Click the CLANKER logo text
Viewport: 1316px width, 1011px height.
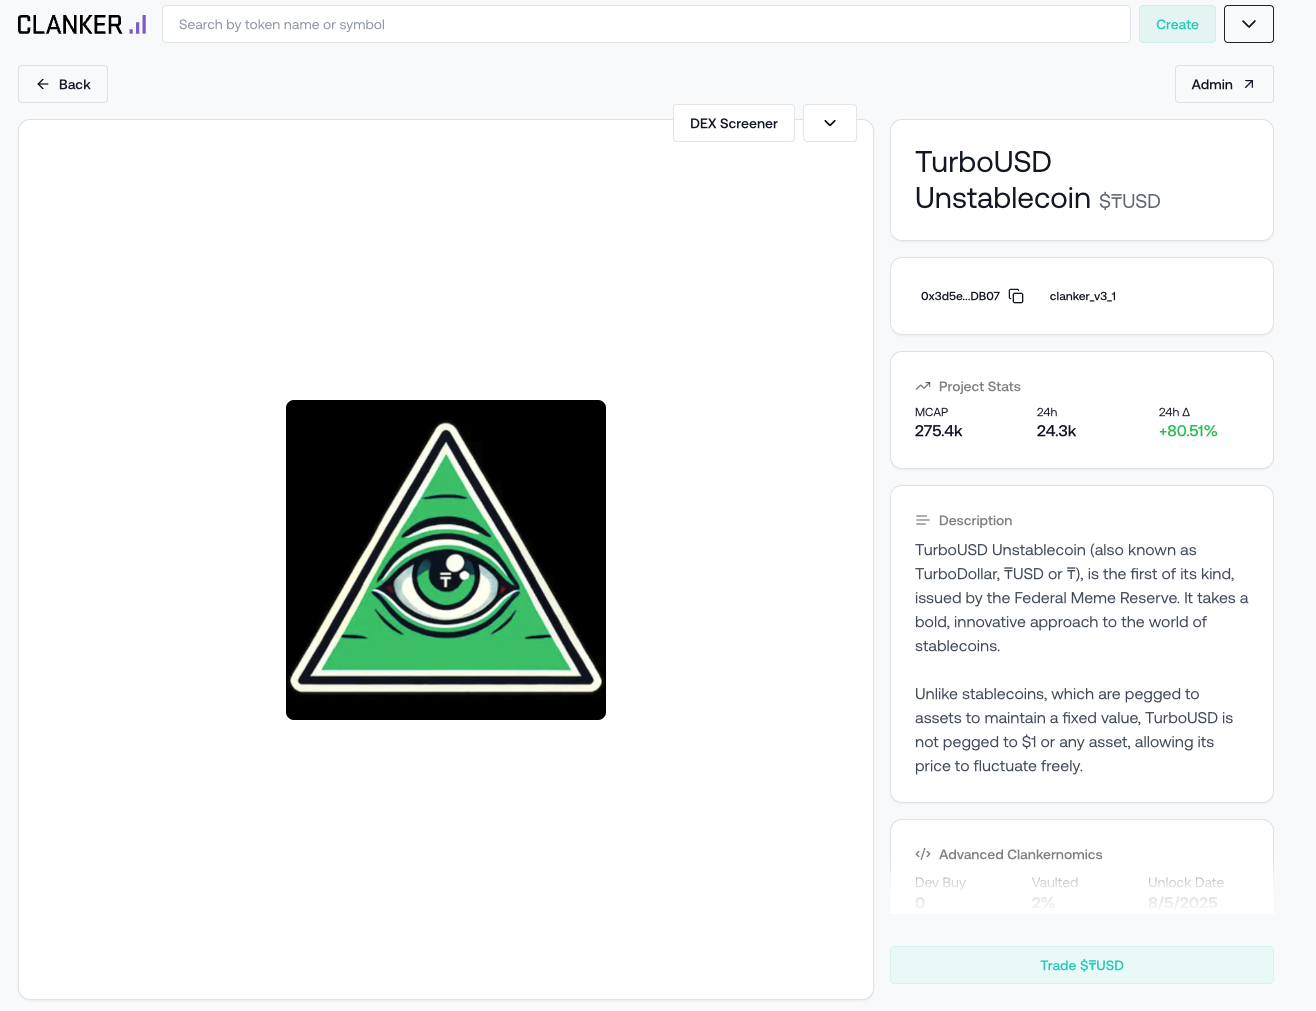click(x=70, y=25)
